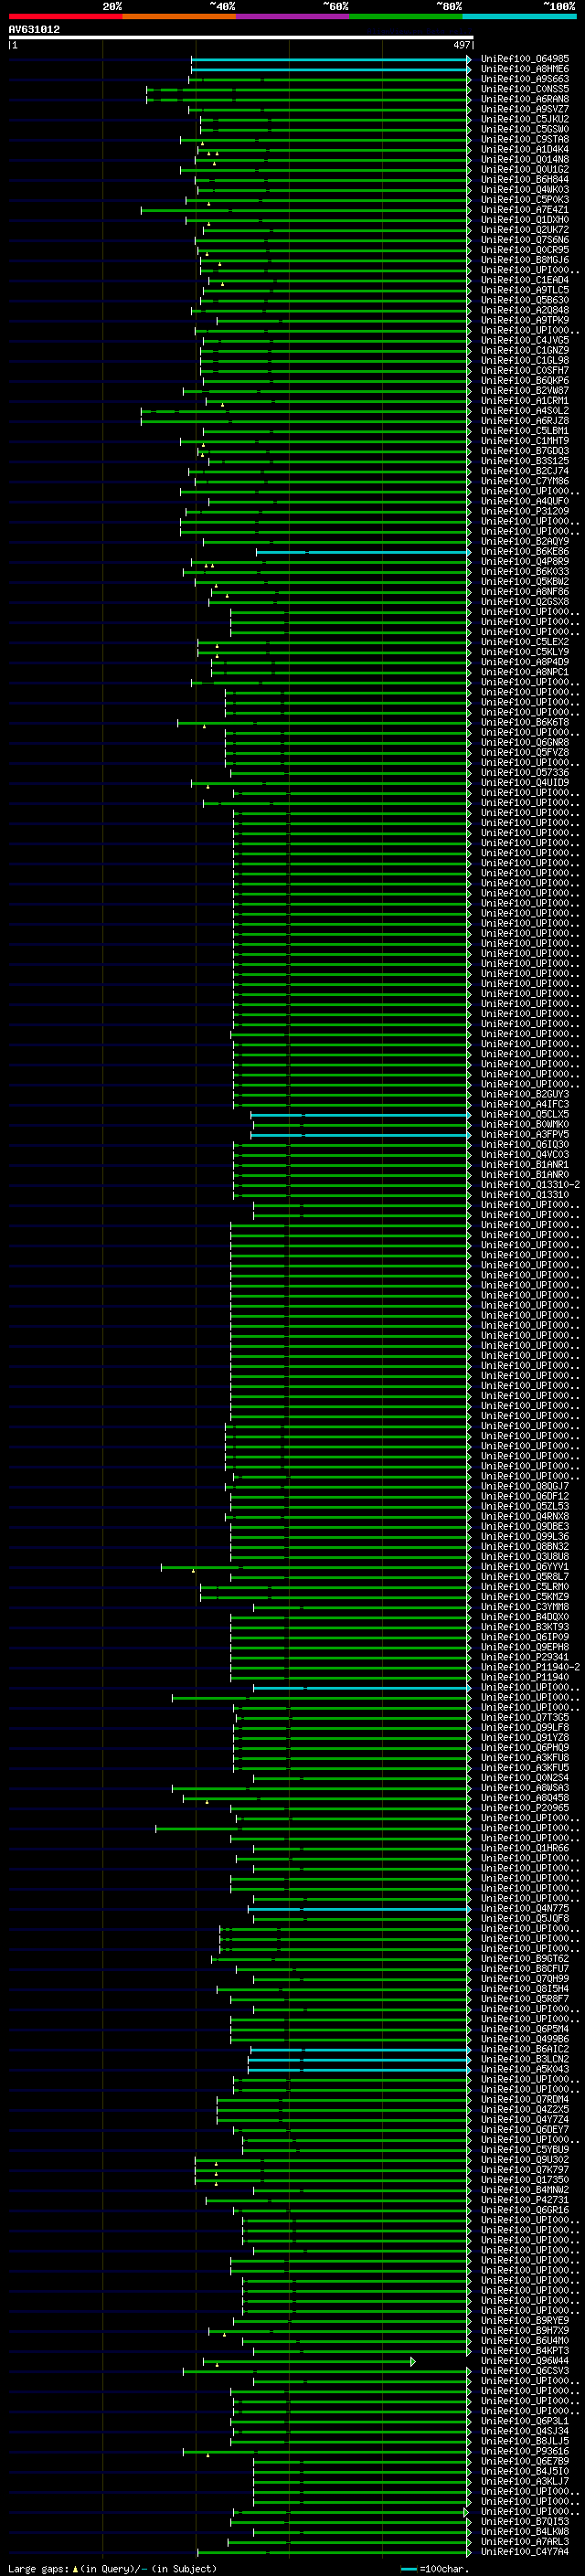Select the UniRef100_Q8QGJ7 label

coord(525,1486)
